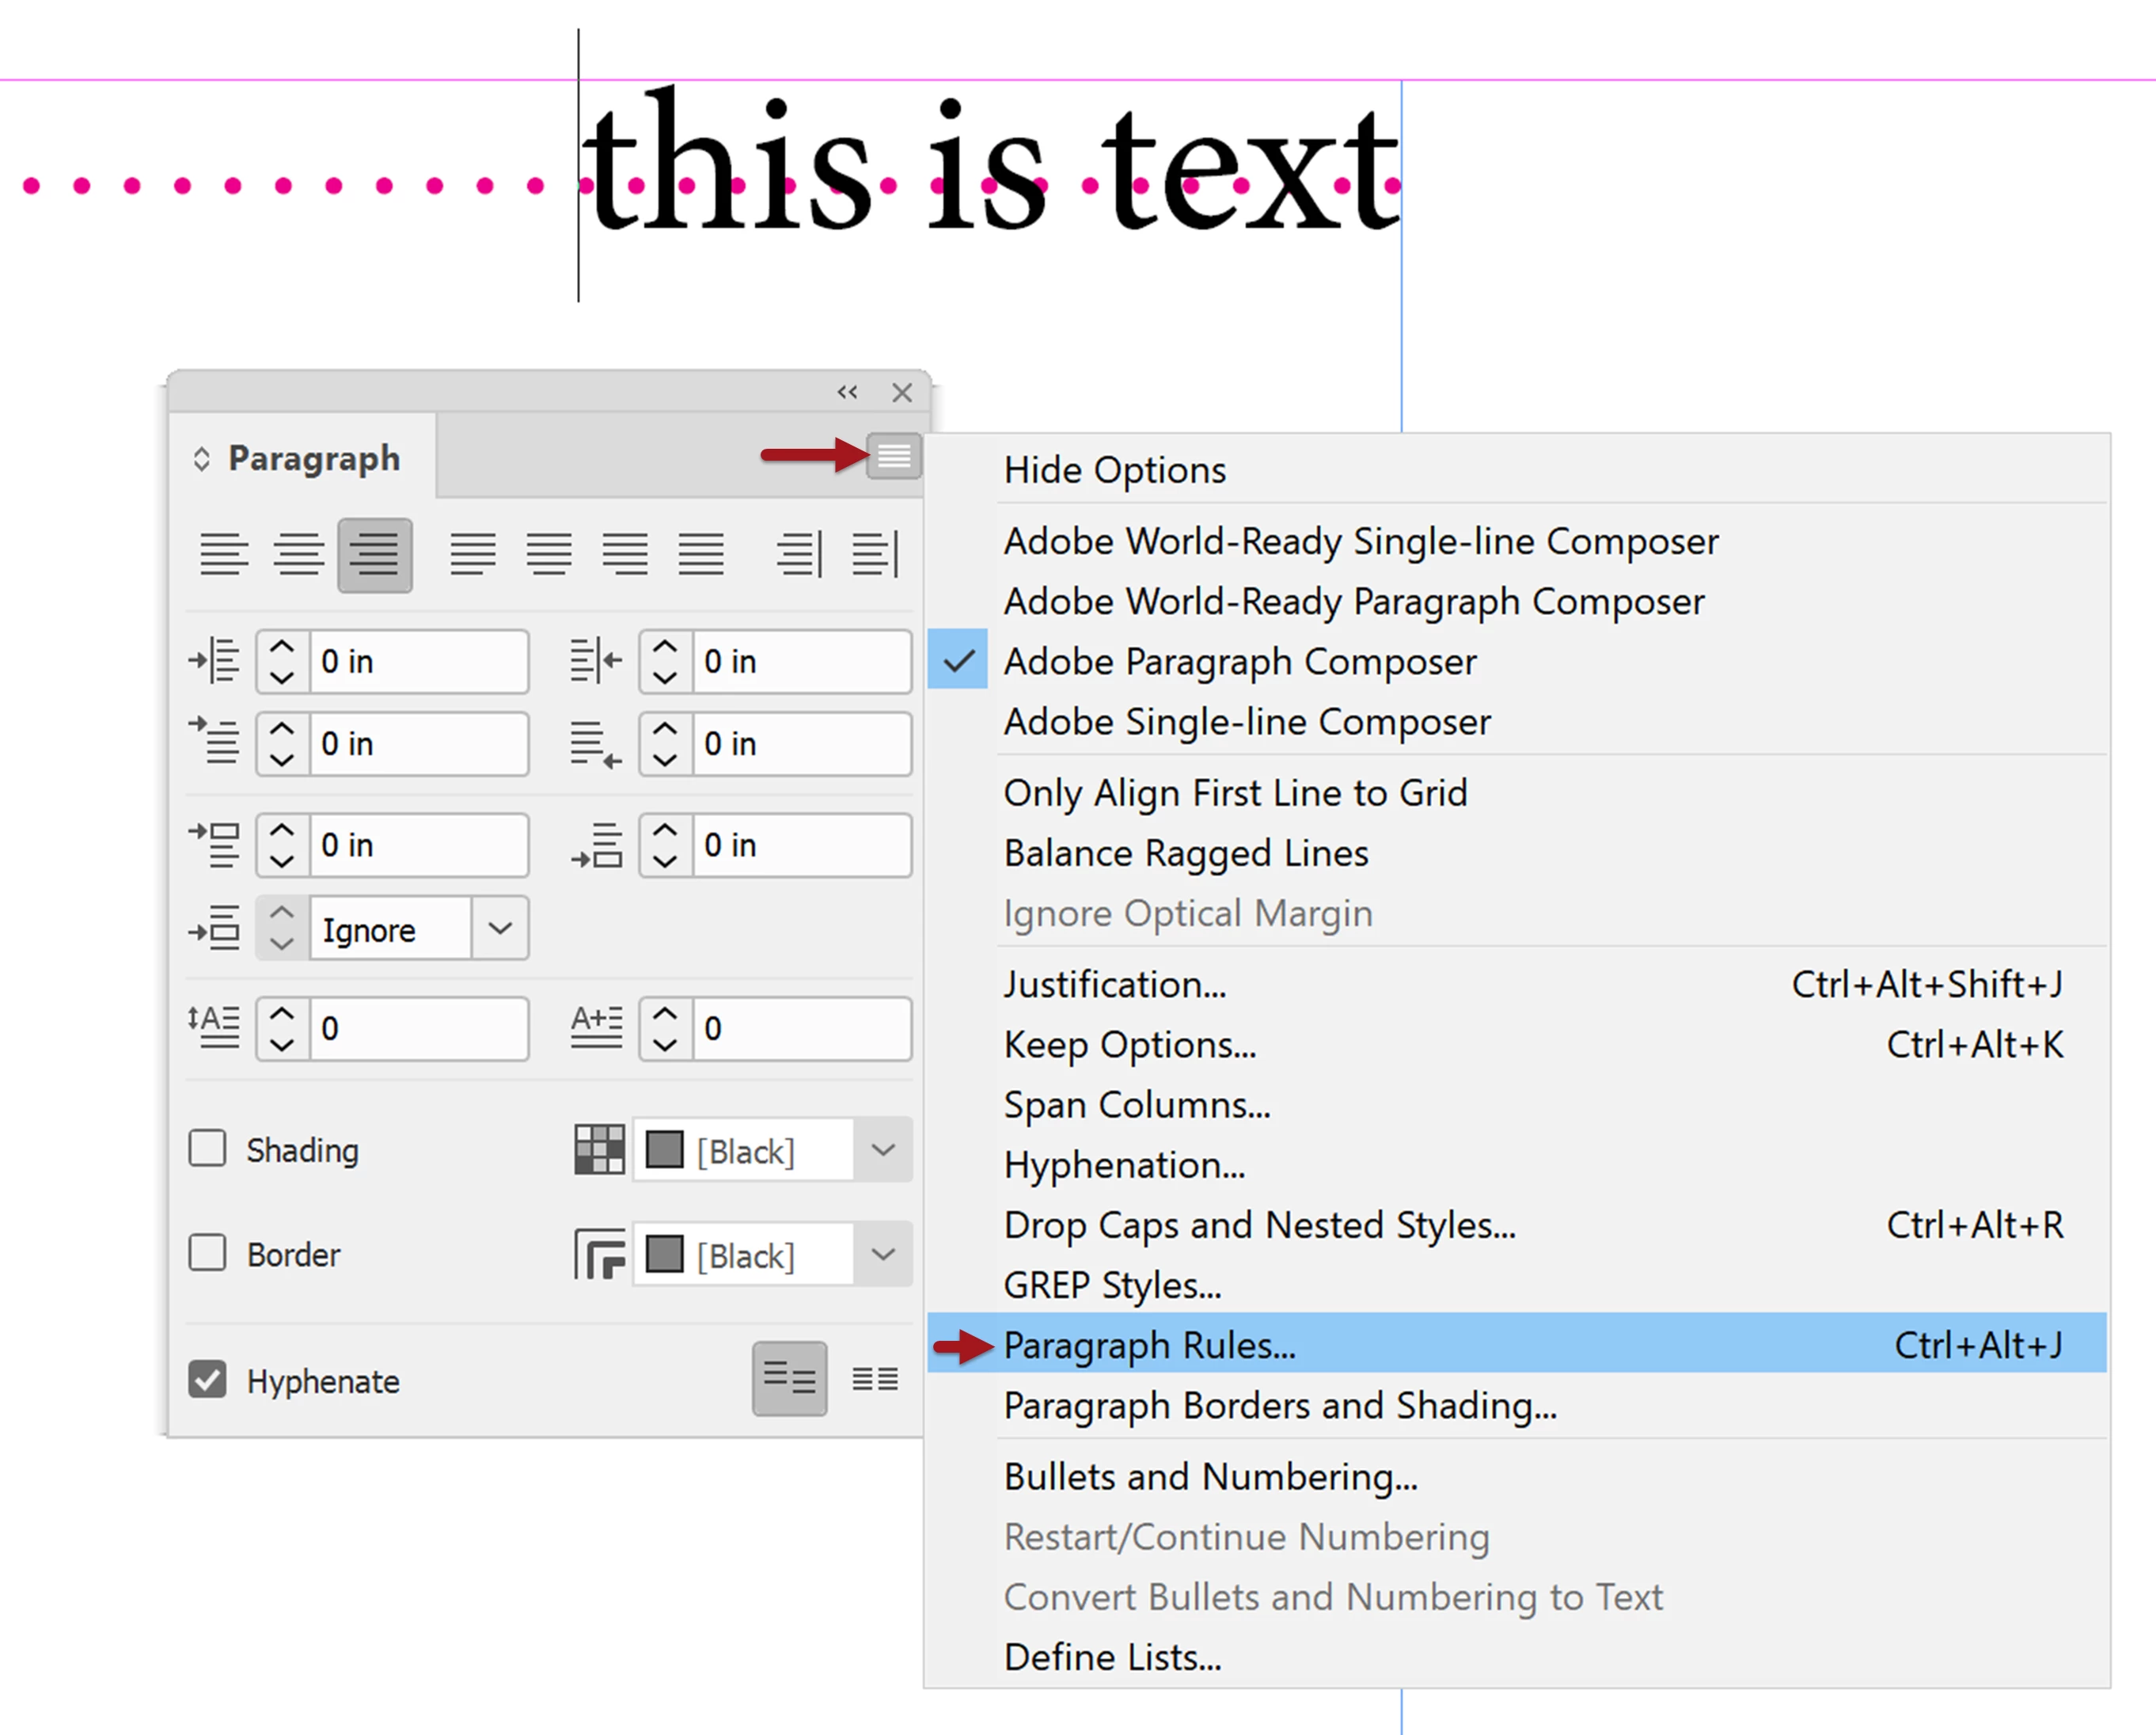This screenshot has width=2156, height=1735.
Task: Click the Align Center paragraph icon
Action: point(298,554)
